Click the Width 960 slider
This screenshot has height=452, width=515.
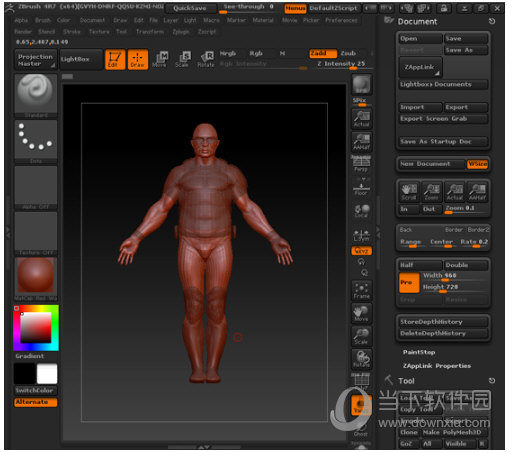click(x=455, y=277)
